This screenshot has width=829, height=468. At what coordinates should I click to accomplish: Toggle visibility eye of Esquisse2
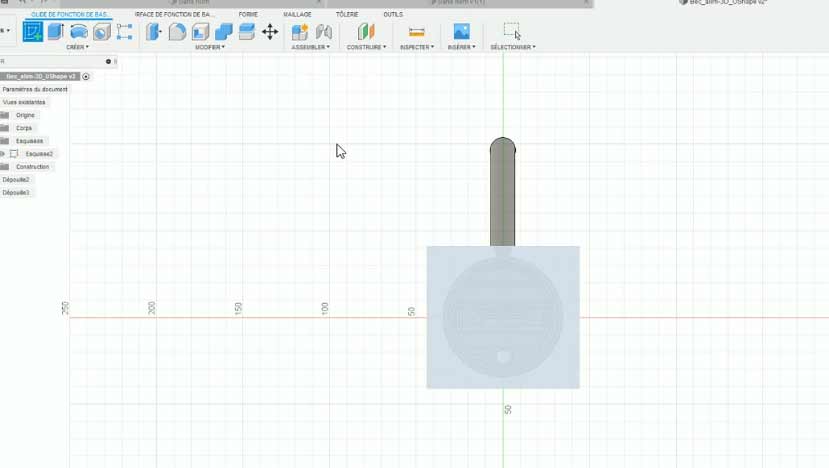[3, 154]
